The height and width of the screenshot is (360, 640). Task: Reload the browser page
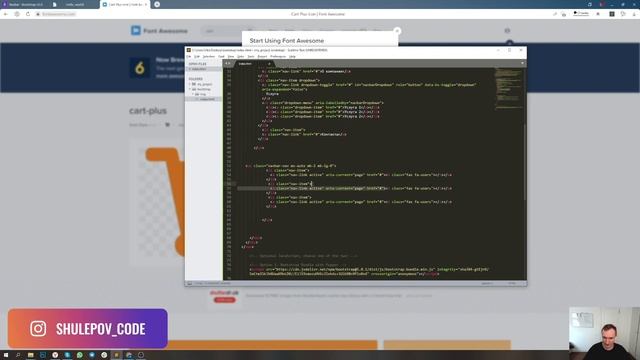pyautogui.click(x=28, y=14)
